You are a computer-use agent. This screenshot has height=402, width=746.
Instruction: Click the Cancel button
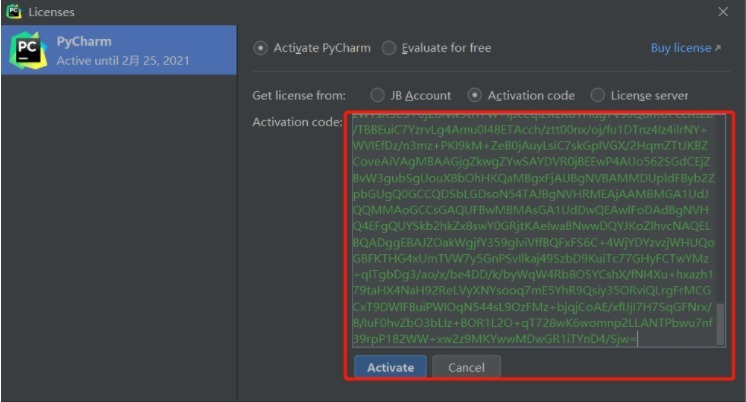pos(466,367)
